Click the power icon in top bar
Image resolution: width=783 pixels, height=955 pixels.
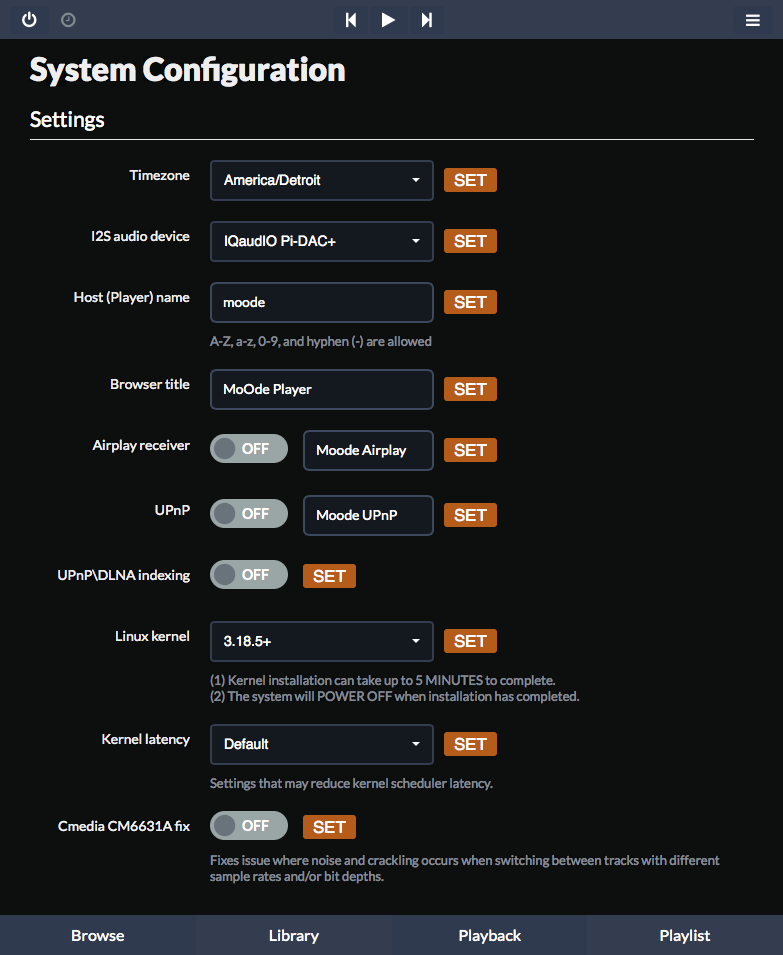(x=29, y=19)
